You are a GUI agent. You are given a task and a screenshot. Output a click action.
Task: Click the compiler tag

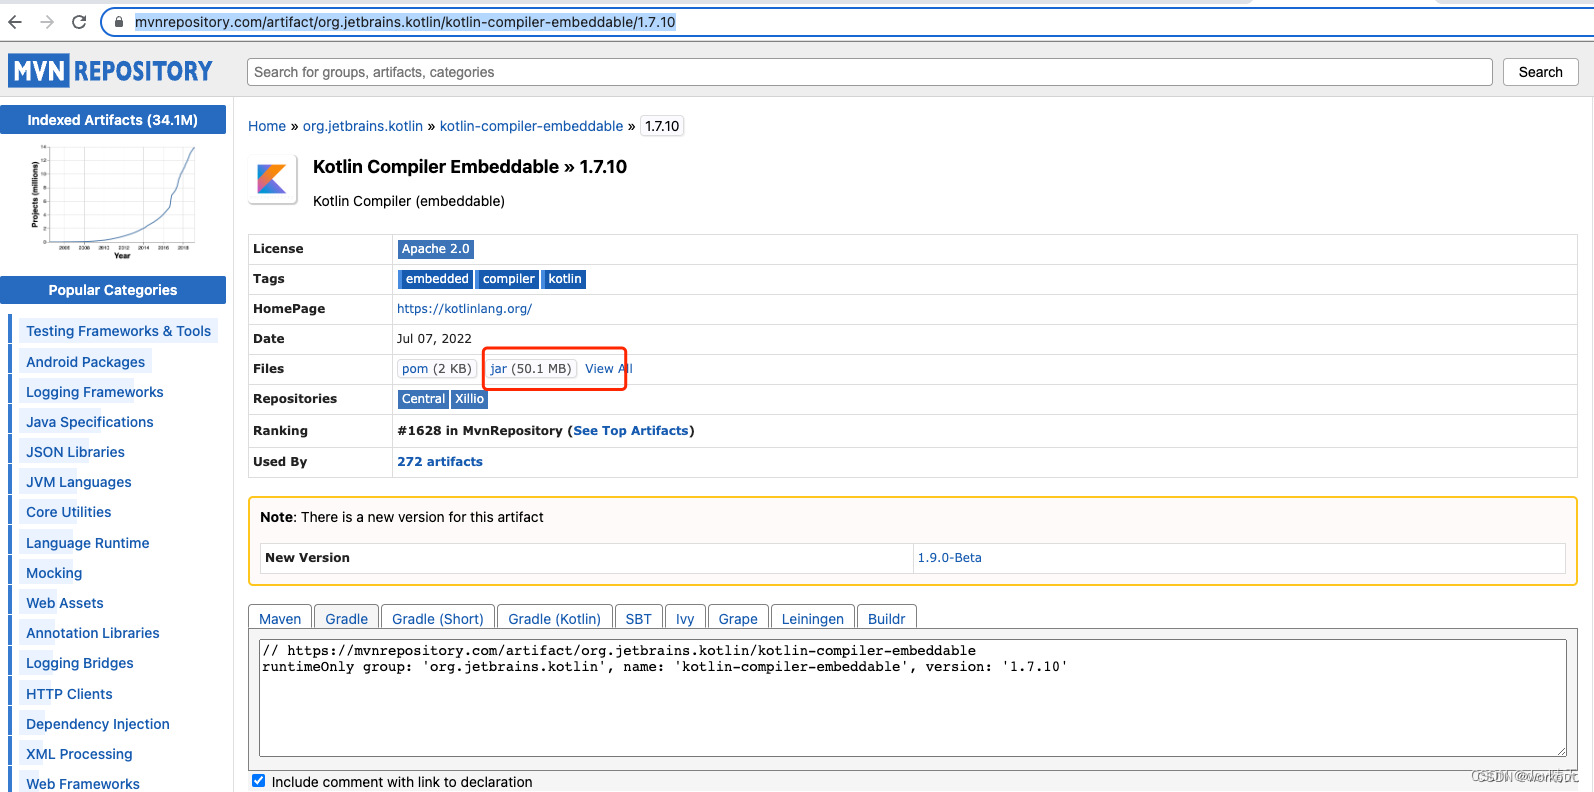508,279
